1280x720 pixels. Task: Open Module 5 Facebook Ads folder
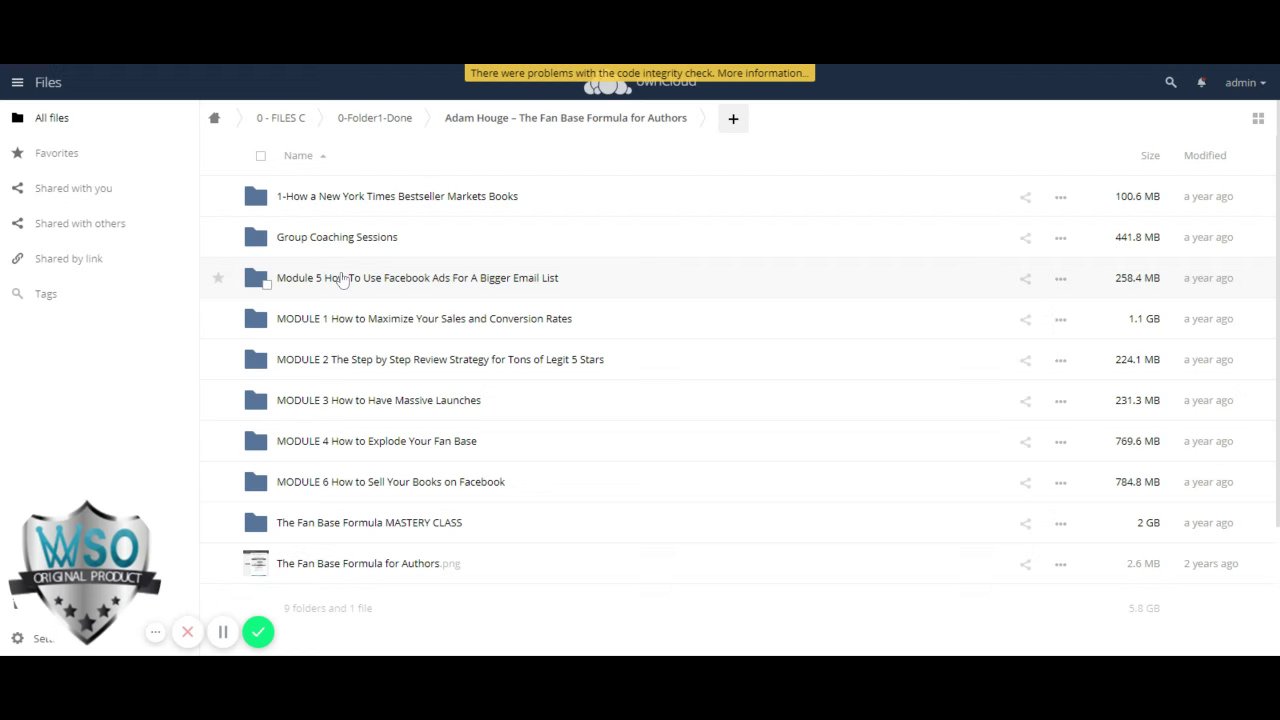click(417, 278)
